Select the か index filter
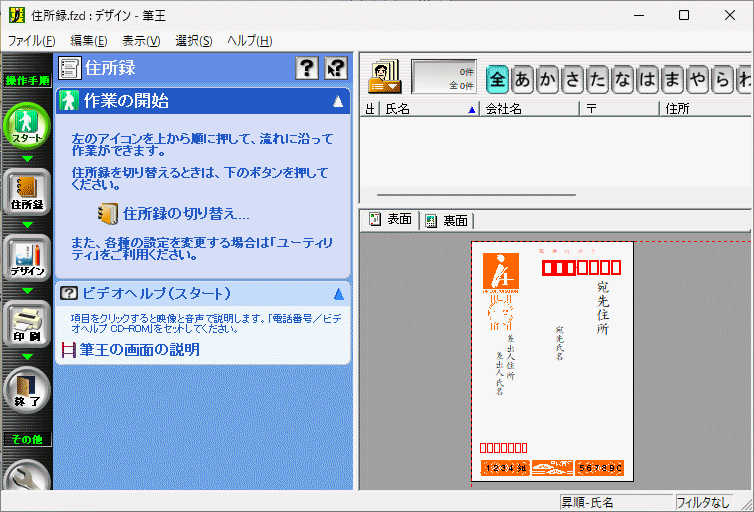The width and height of the screenshot is (754, 512). click(x=548, y=79)
